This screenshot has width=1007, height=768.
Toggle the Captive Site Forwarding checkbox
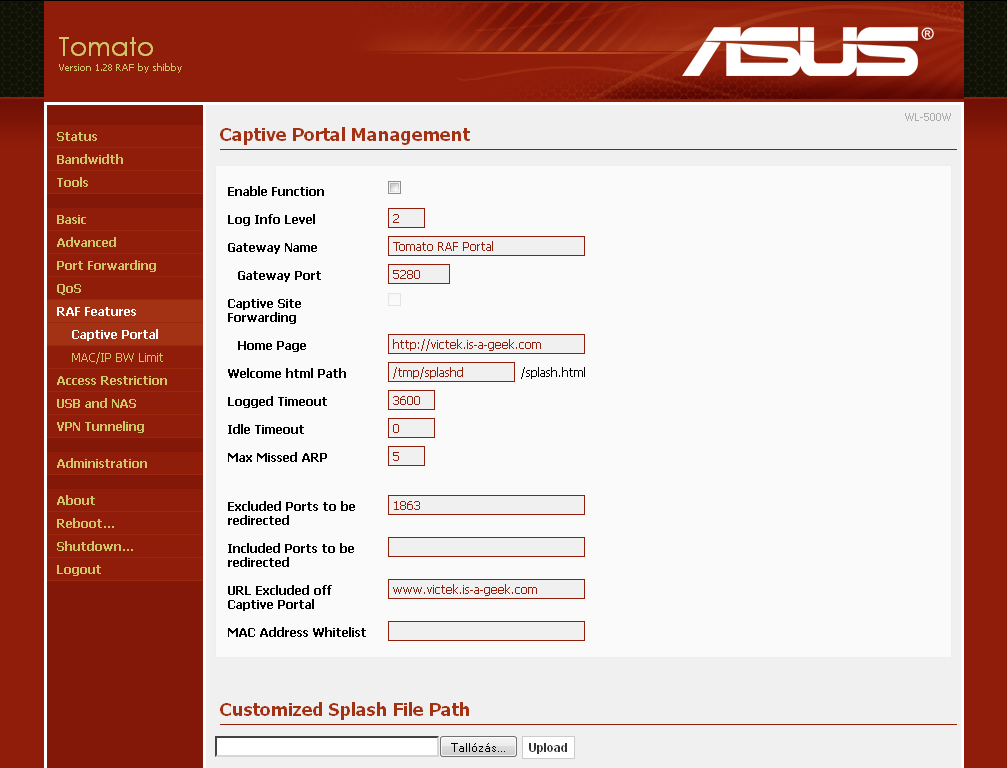point(394,300)
